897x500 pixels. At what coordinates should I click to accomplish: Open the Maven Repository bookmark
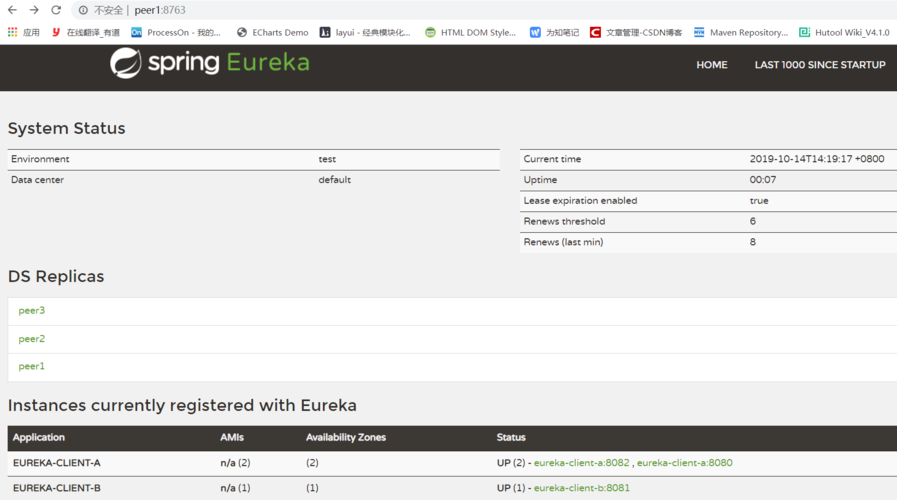(x=741, y=33)
